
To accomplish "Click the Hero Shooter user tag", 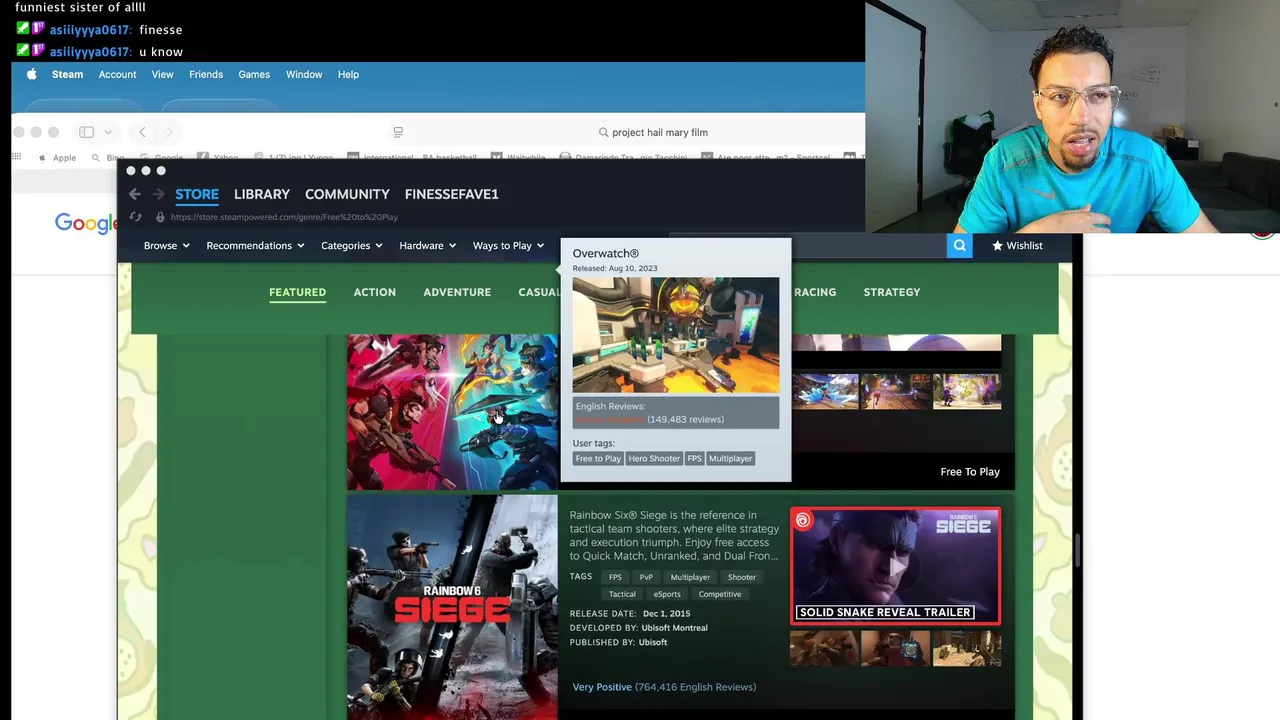I will pos(654,458).
